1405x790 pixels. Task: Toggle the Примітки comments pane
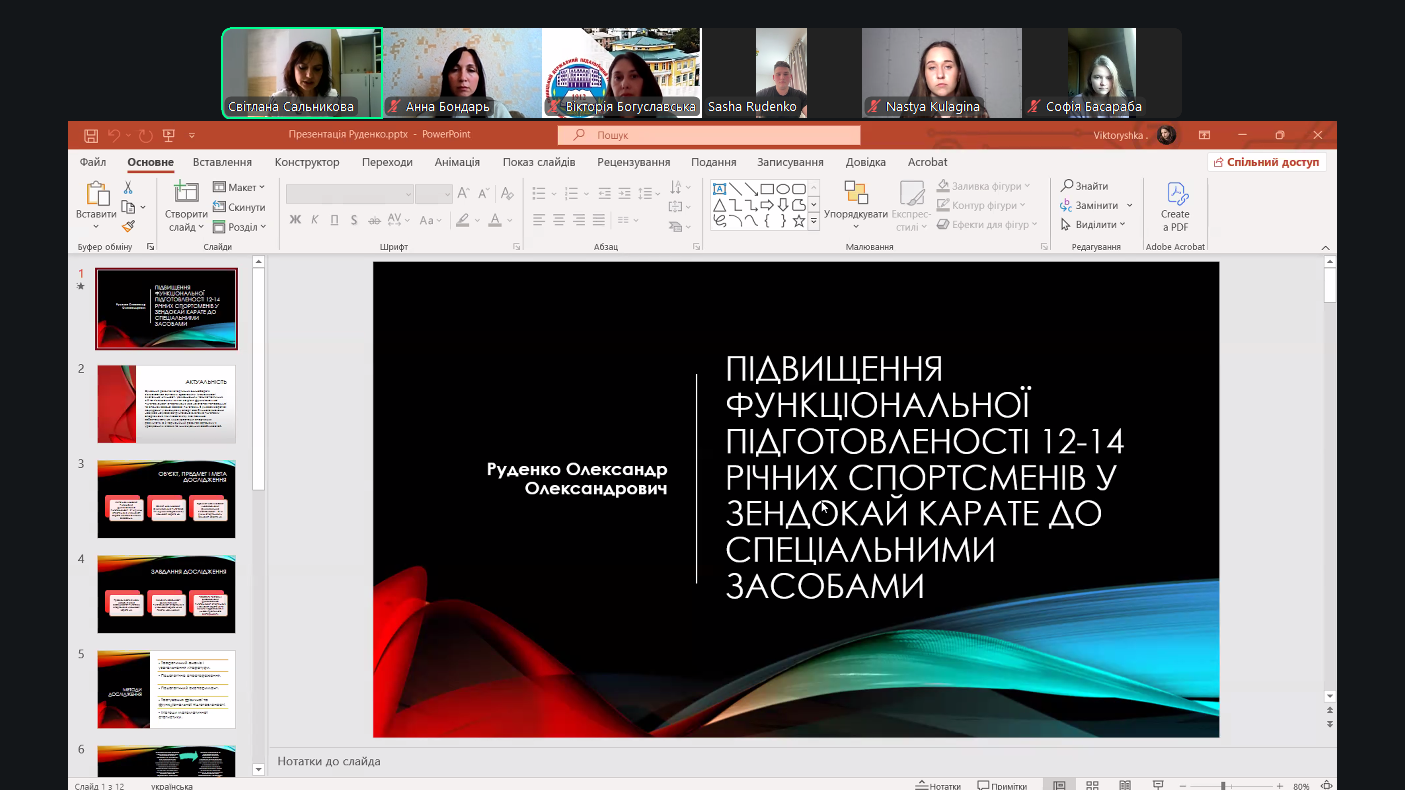(x=1002, y=785)
